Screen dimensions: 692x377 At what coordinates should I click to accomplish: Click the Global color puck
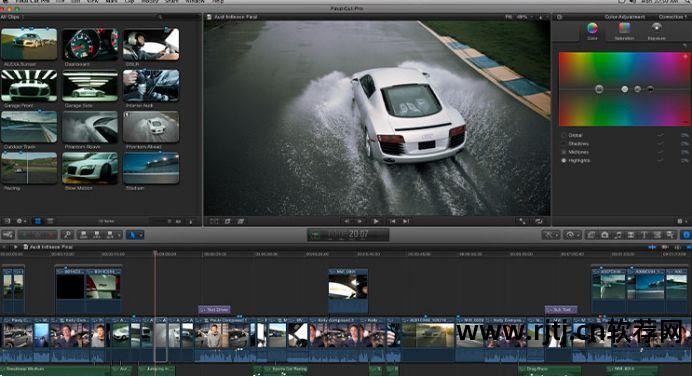[599, 89]
